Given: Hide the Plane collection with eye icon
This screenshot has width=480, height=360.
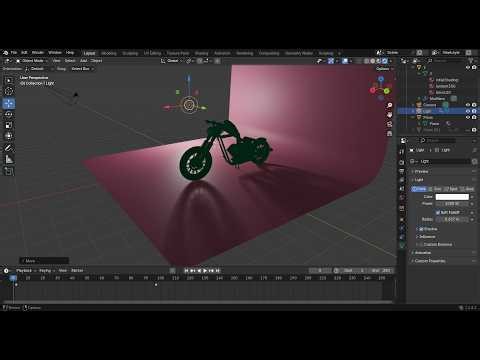Looking at the screenshot, I should coord(468,117).
